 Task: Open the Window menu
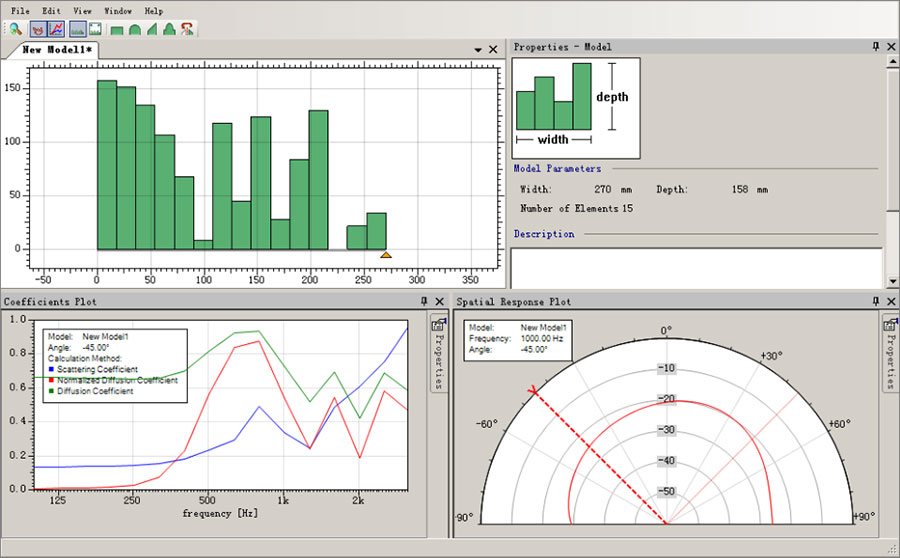click(117, 10)
